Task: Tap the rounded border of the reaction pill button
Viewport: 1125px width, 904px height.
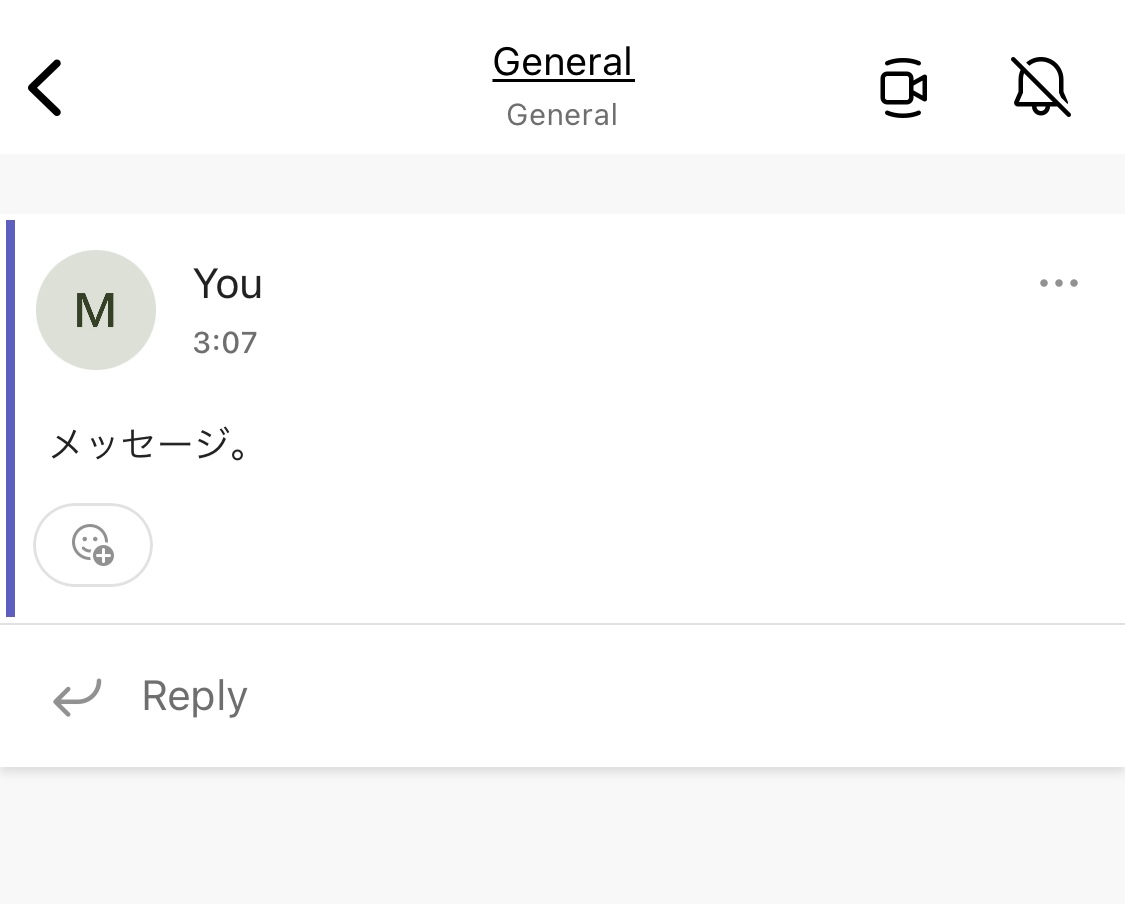Action: click(93, 504)
